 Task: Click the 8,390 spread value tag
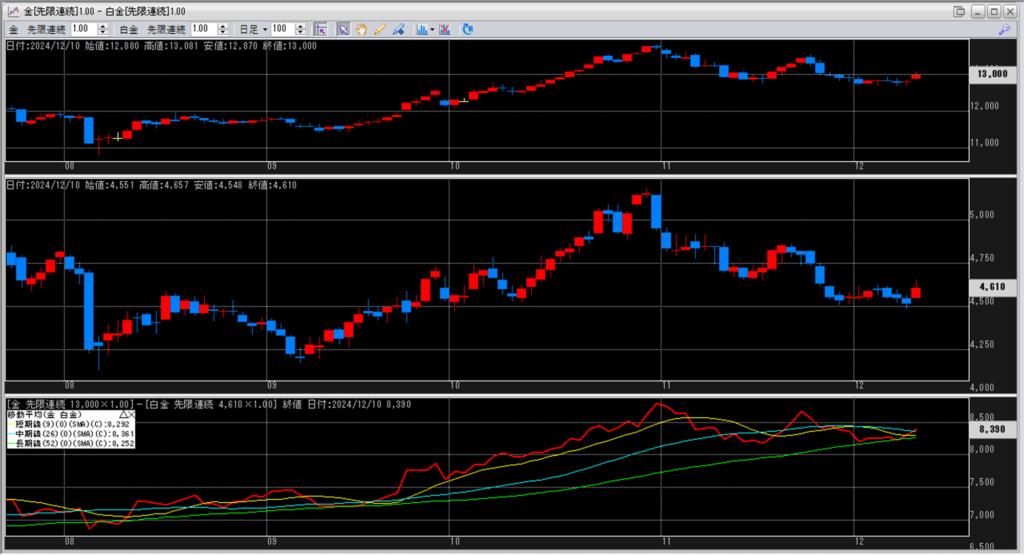(992, 429)
